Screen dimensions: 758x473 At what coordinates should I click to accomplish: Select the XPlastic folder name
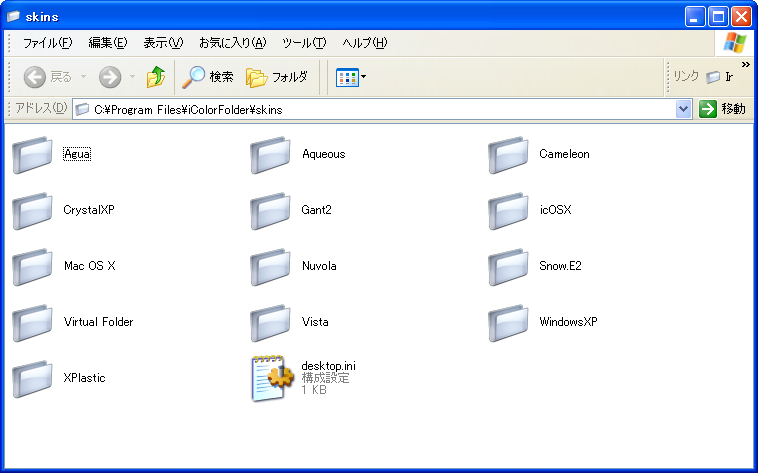pos(85,378)
